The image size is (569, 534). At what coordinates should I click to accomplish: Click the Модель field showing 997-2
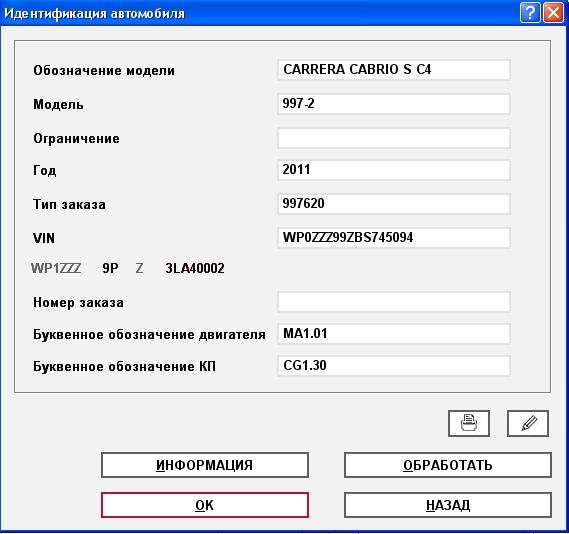[x=394, y=104]
